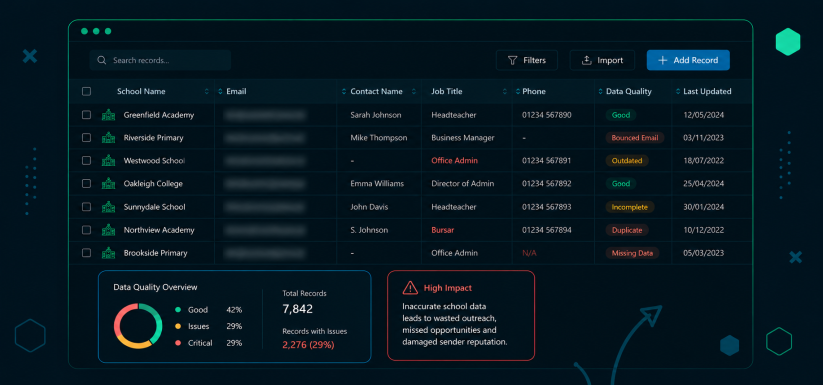Click phone number 01234 567890
Image resolution: width=823 pixels, height=385 pixels.
[x=547, y=115]
